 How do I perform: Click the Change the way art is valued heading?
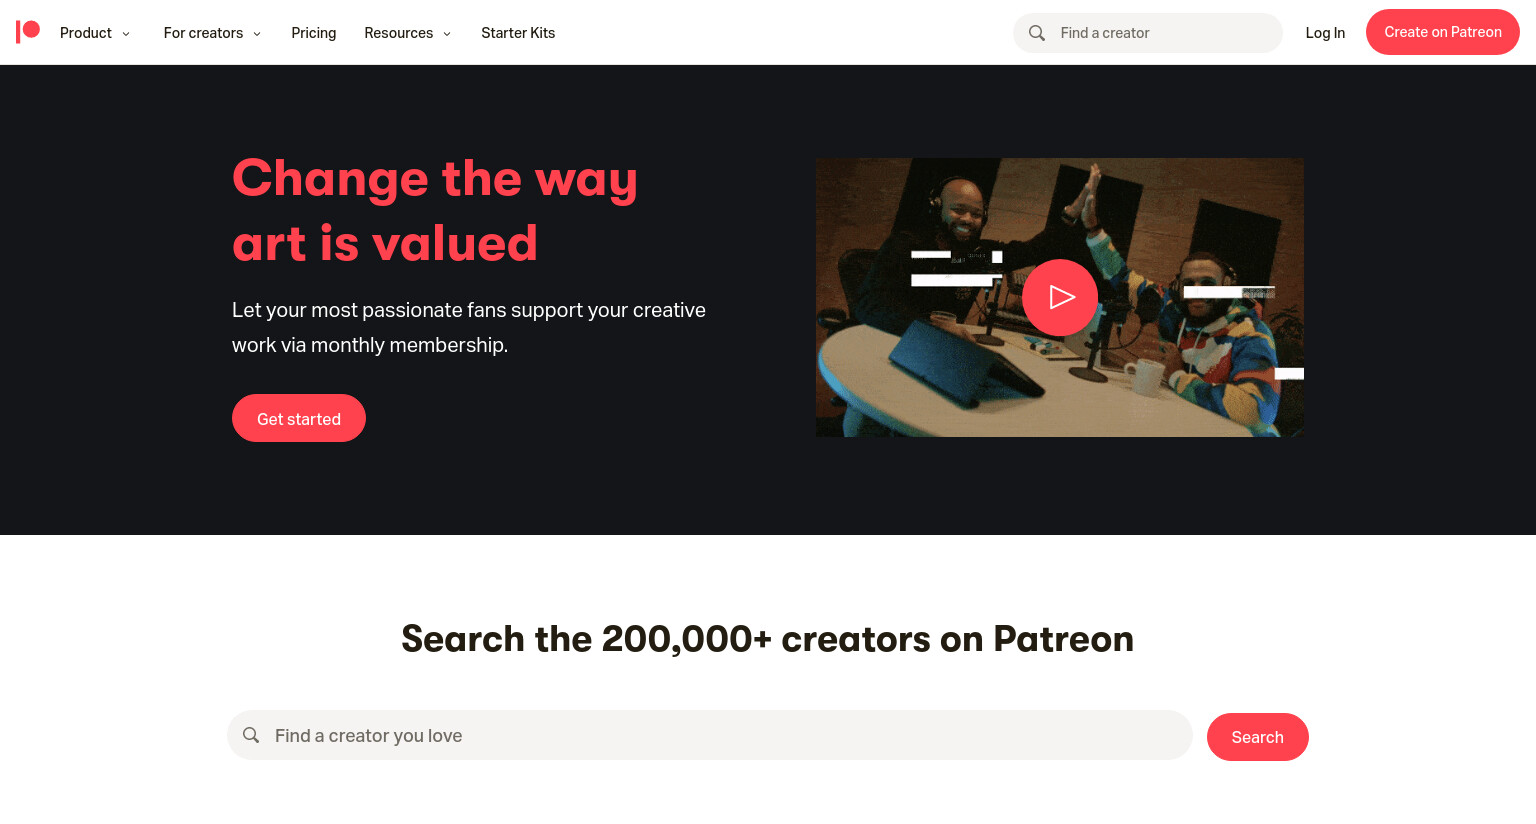point(435,210)
